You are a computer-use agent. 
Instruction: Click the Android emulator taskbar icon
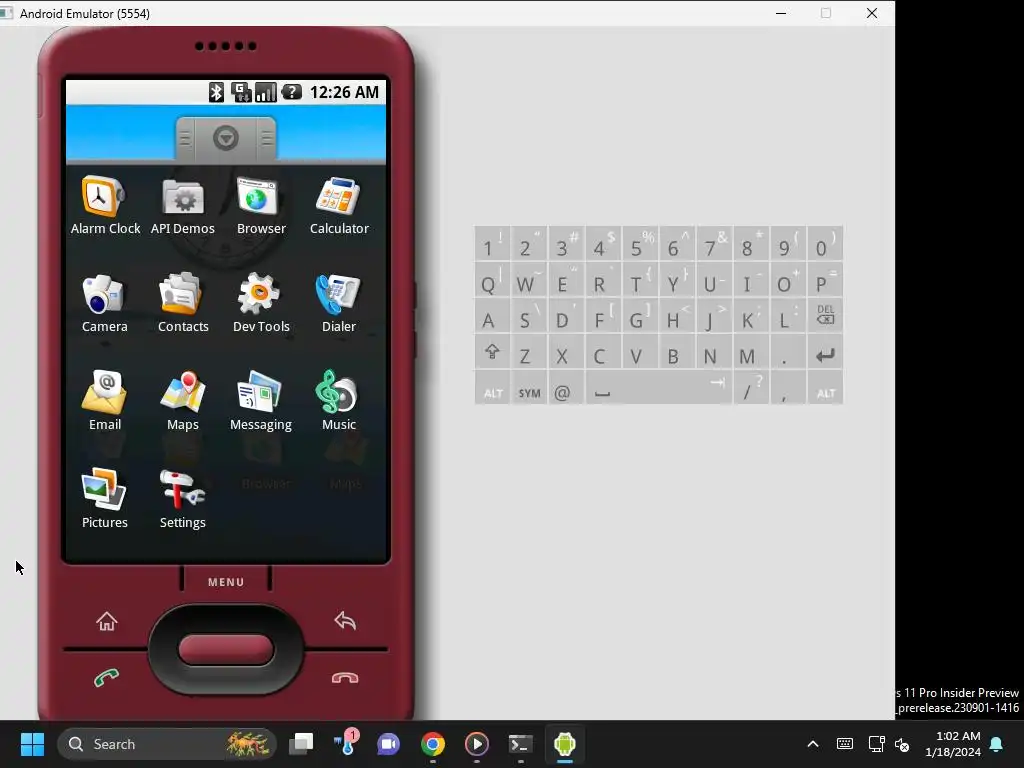click(x=564, y=744)
